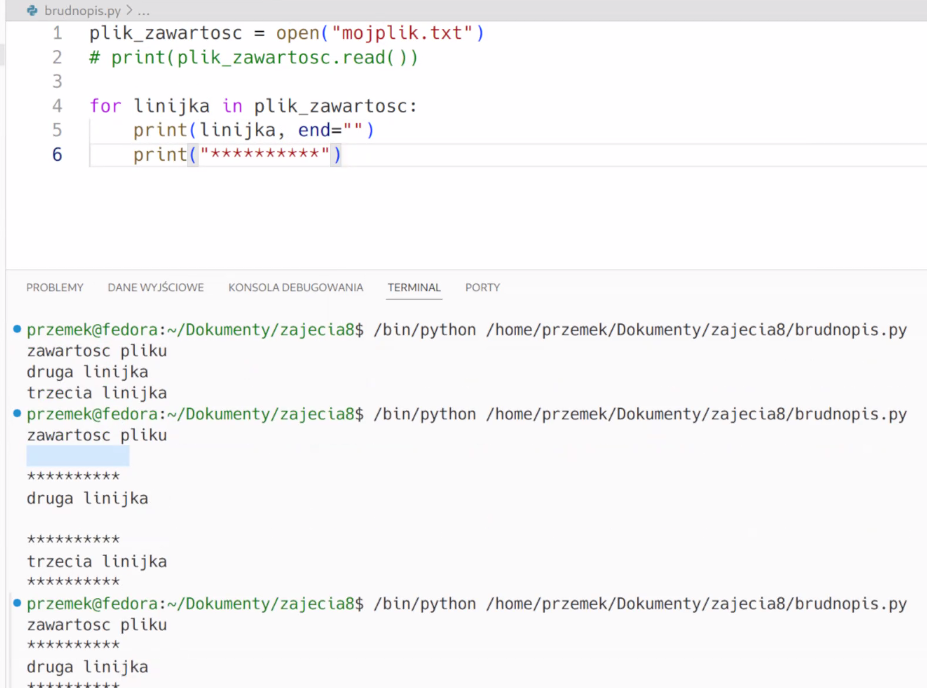Expand the breadcrumb ellipsis after brudnopis.py
Screen dimensions: 927x688
144,11
